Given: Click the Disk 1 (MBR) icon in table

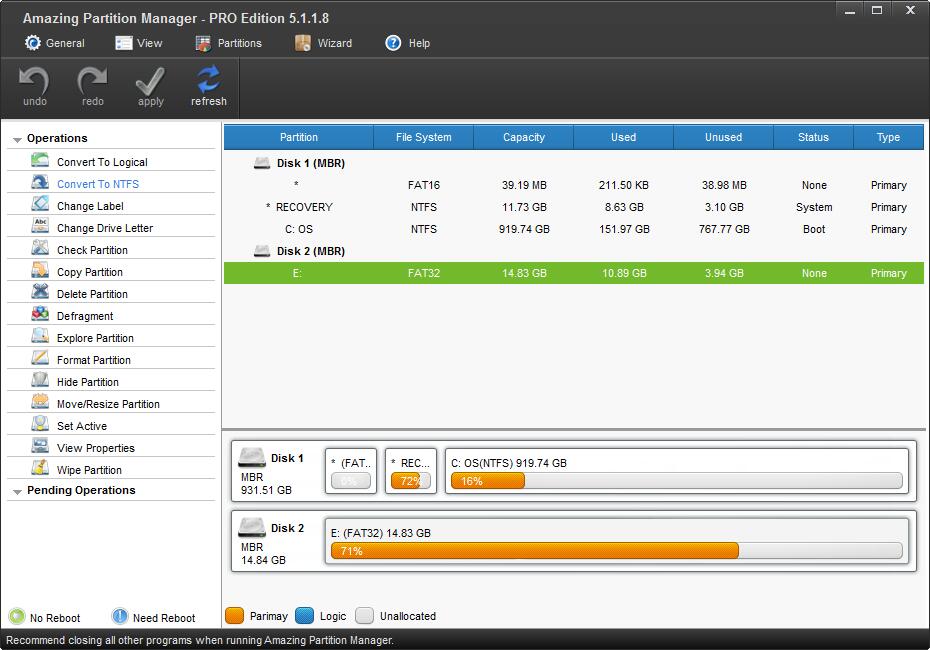Looking at the screenshot, I should (x=262, y=163).
